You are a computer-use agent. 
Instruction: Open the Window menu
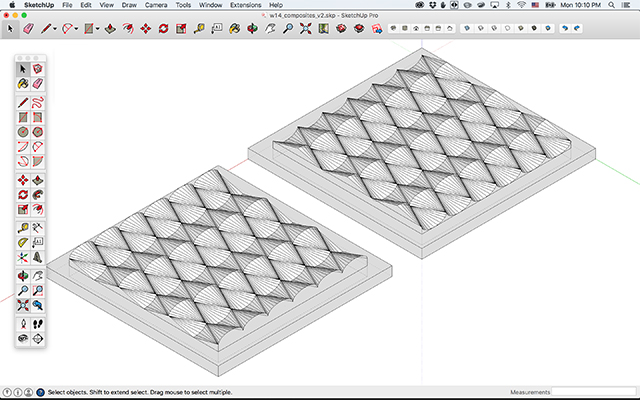point(211,5)
